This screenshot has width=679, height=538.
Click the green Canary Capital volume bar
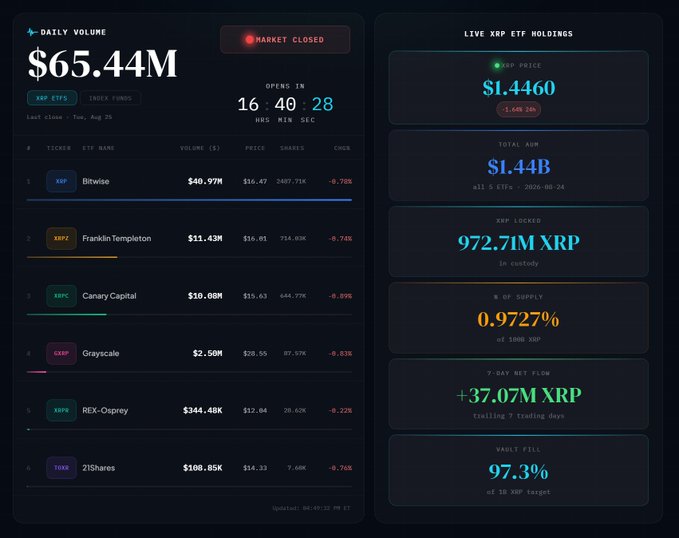pyautogui.click(x=67, y=314)
